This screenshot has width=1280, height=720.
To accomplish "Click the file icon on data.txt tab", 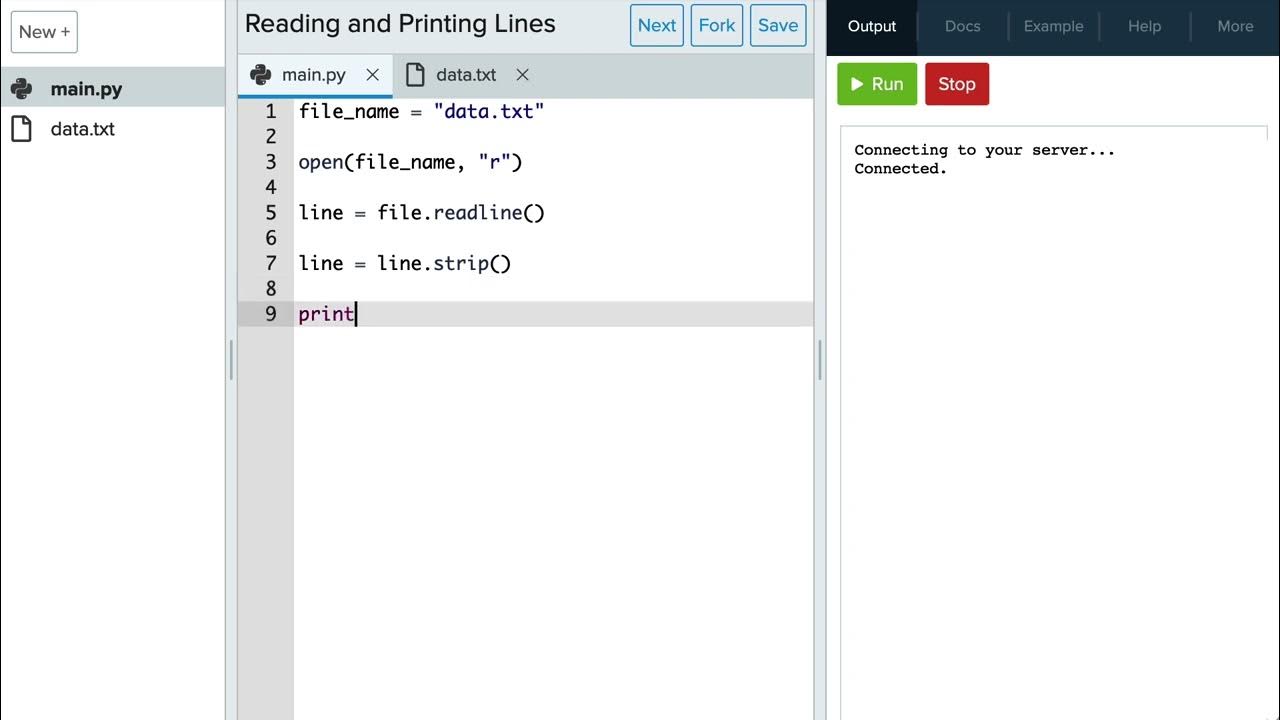I will (415, 75).
